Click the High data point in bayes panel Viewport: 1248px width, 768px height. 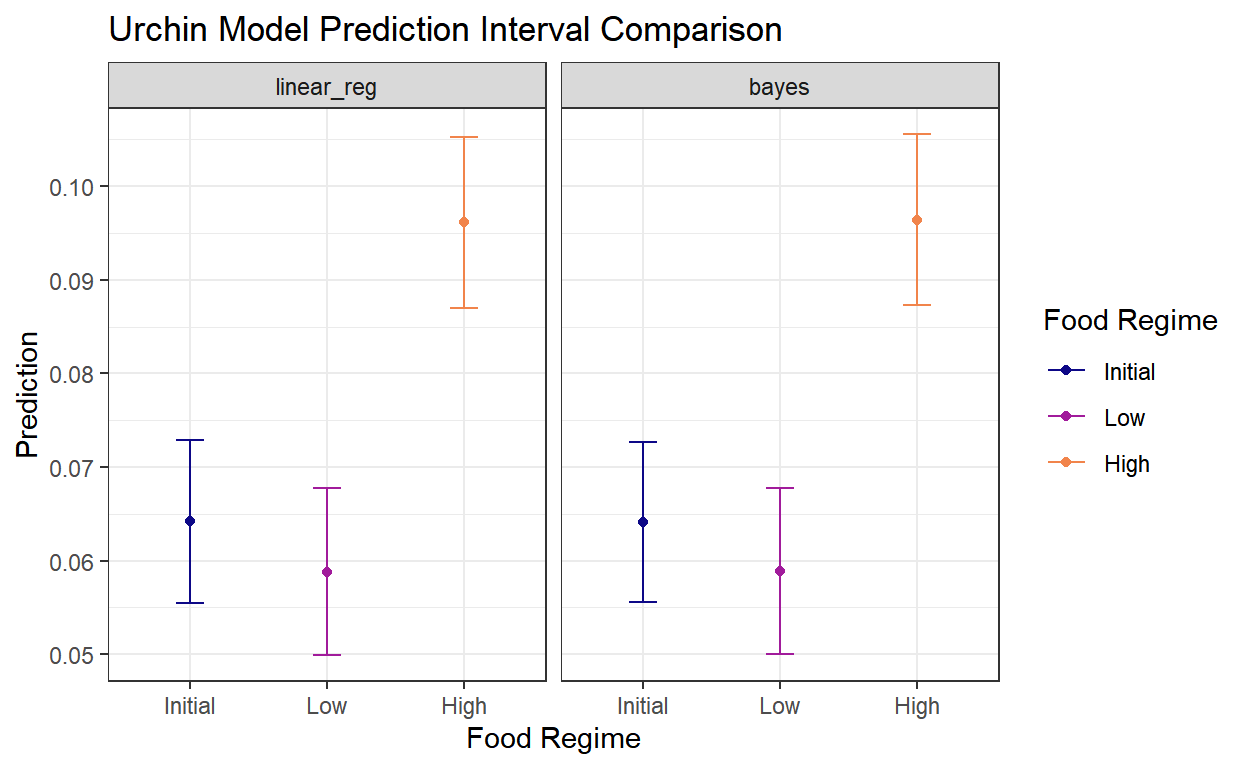(917, 220)
